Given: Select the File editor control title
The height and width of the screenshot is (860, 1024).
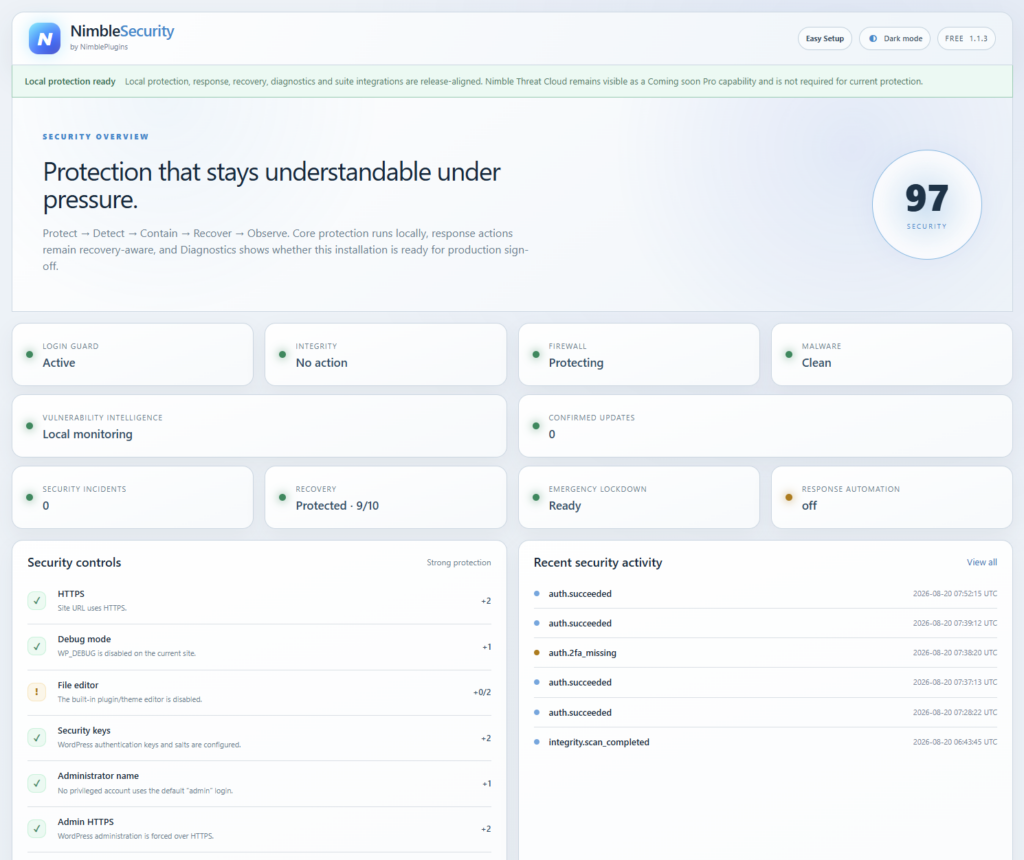Looking at the screenshot, I should (x=78, y=685).
